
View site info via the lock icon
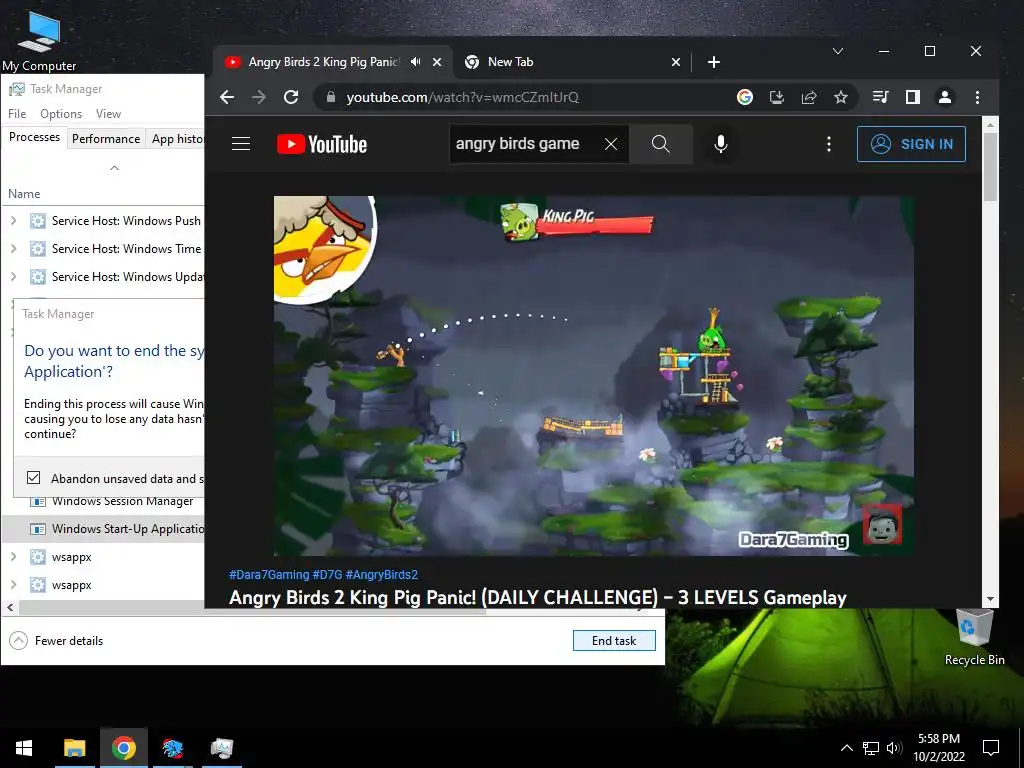331,97
